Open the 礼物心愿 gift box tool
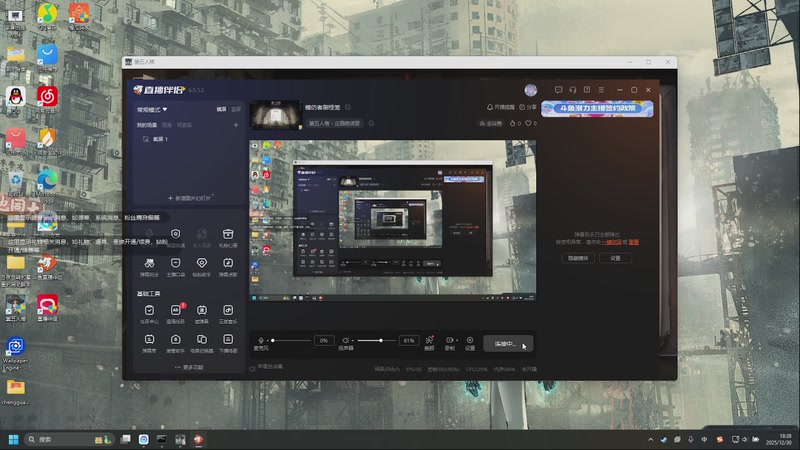The width and height of the screenshot is (800, 450). click(228, 234)
